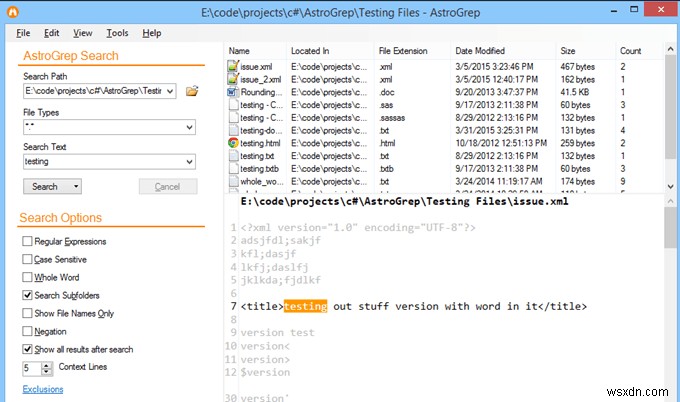This screenshot has height=402, width=680.
Task: Click file icon of the 132 bytes testing.txt row
Action: (233, 156)
